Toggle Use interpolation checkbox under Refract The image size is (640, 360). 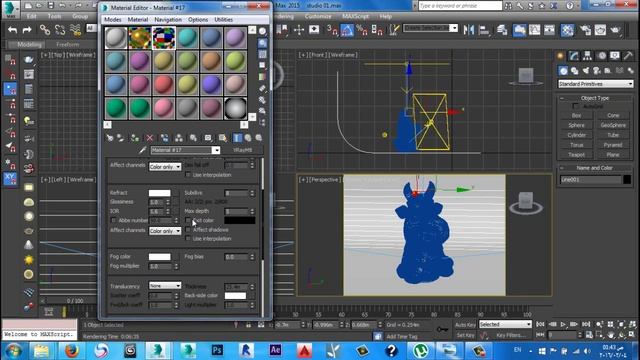coord(188,238)
